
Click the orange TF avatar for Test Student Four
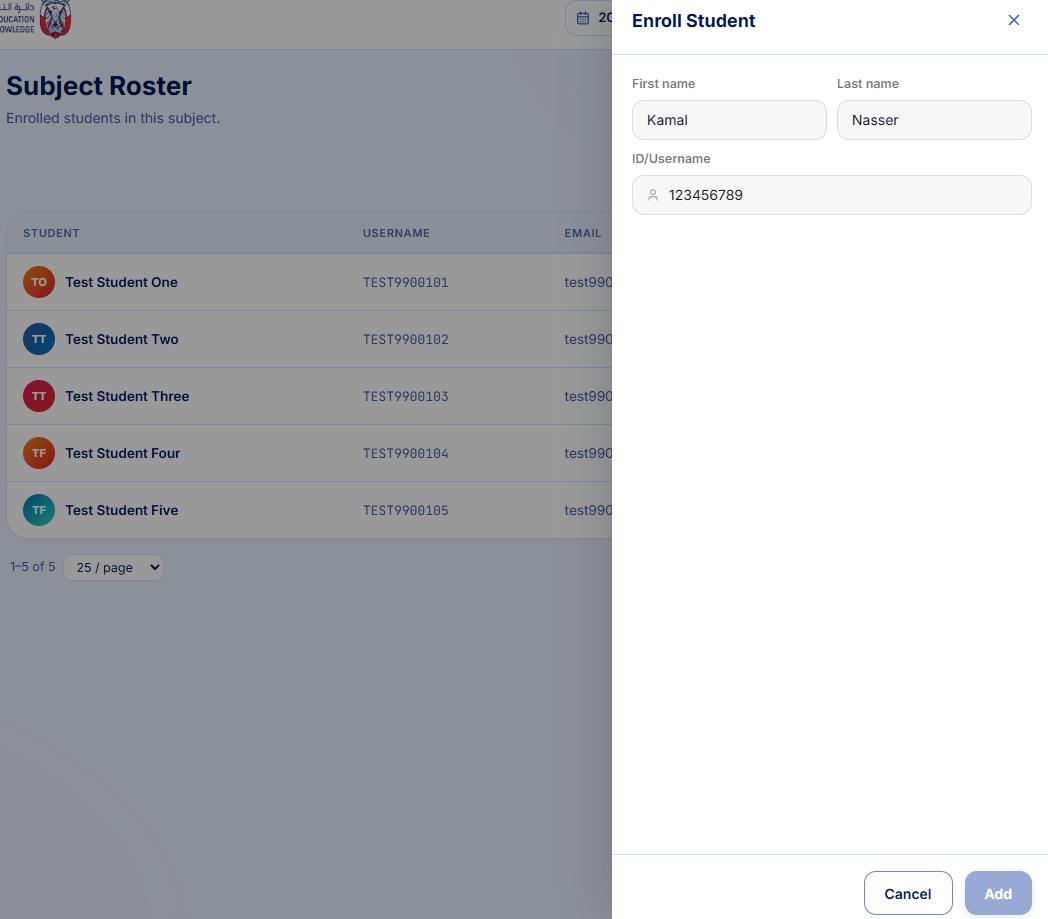point(39,453)
